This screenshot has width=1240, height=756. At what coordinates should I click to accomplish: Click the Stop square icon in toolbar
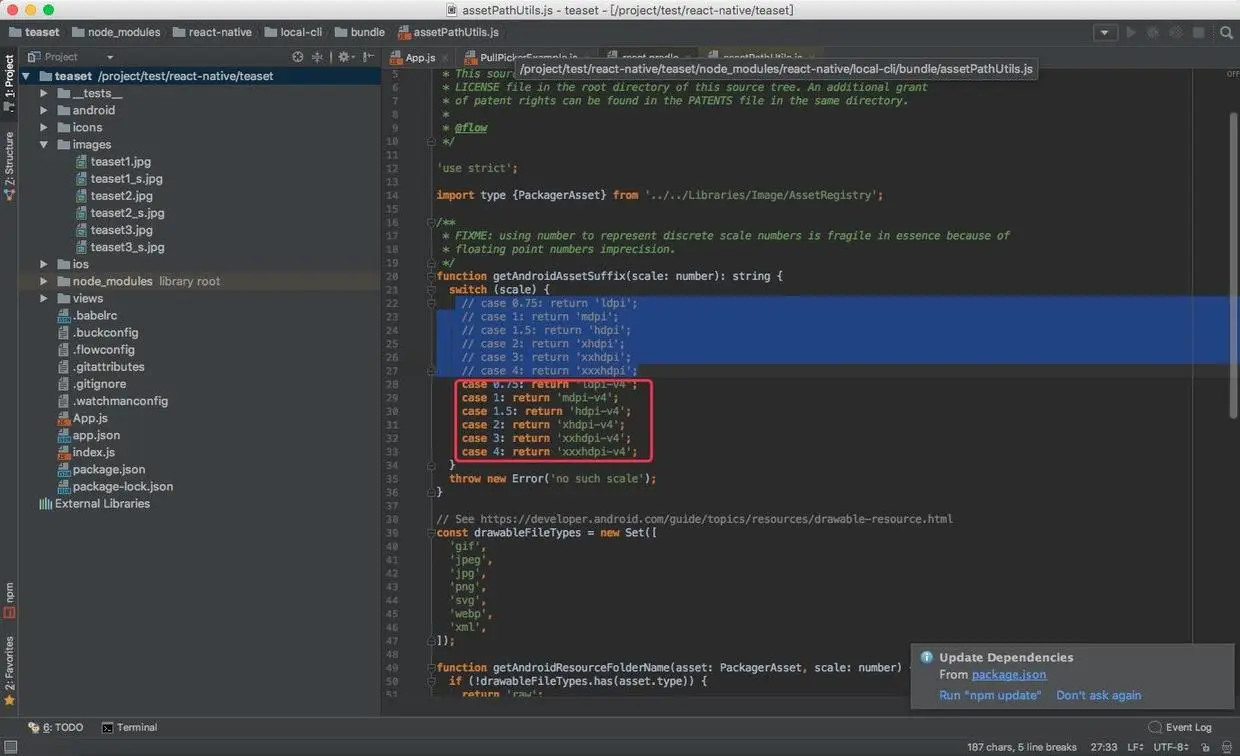point(1198,32)
